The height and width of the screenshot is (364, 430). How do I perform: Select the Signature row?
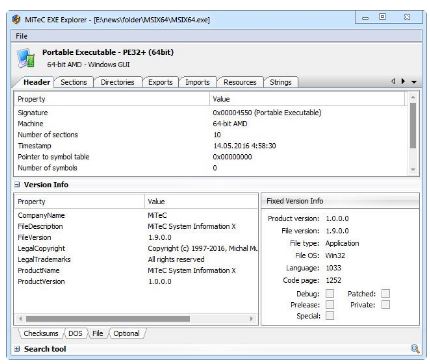pos(211,113)
